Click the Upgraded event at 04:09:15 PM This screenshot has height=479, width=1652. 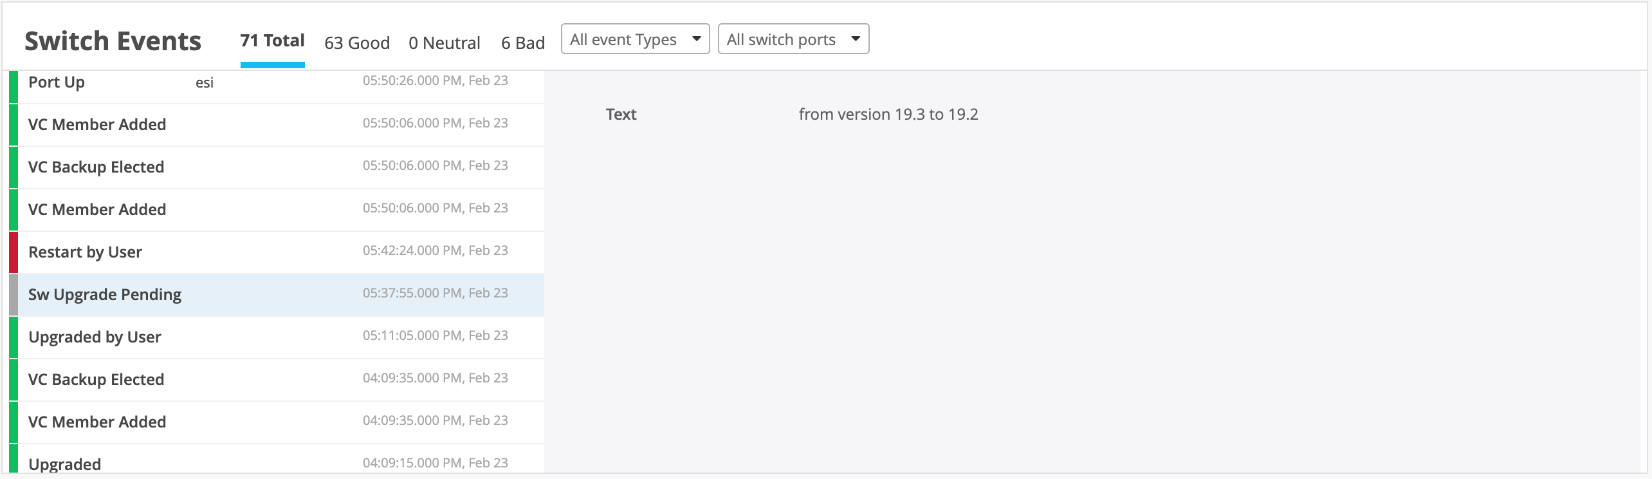click(x=65, y=464)
